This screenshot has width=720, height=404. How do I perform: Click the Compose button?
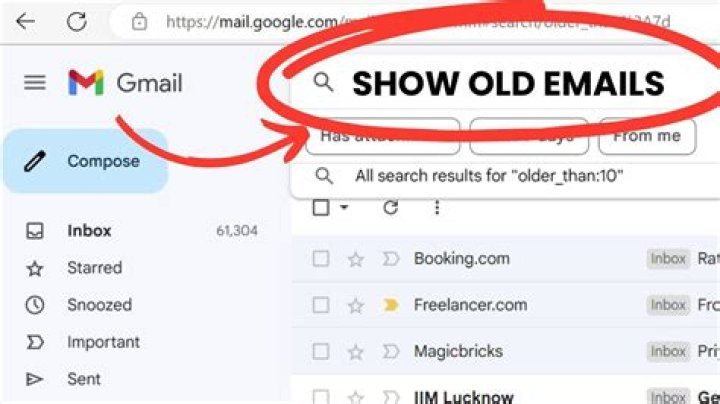pos(86,161)
